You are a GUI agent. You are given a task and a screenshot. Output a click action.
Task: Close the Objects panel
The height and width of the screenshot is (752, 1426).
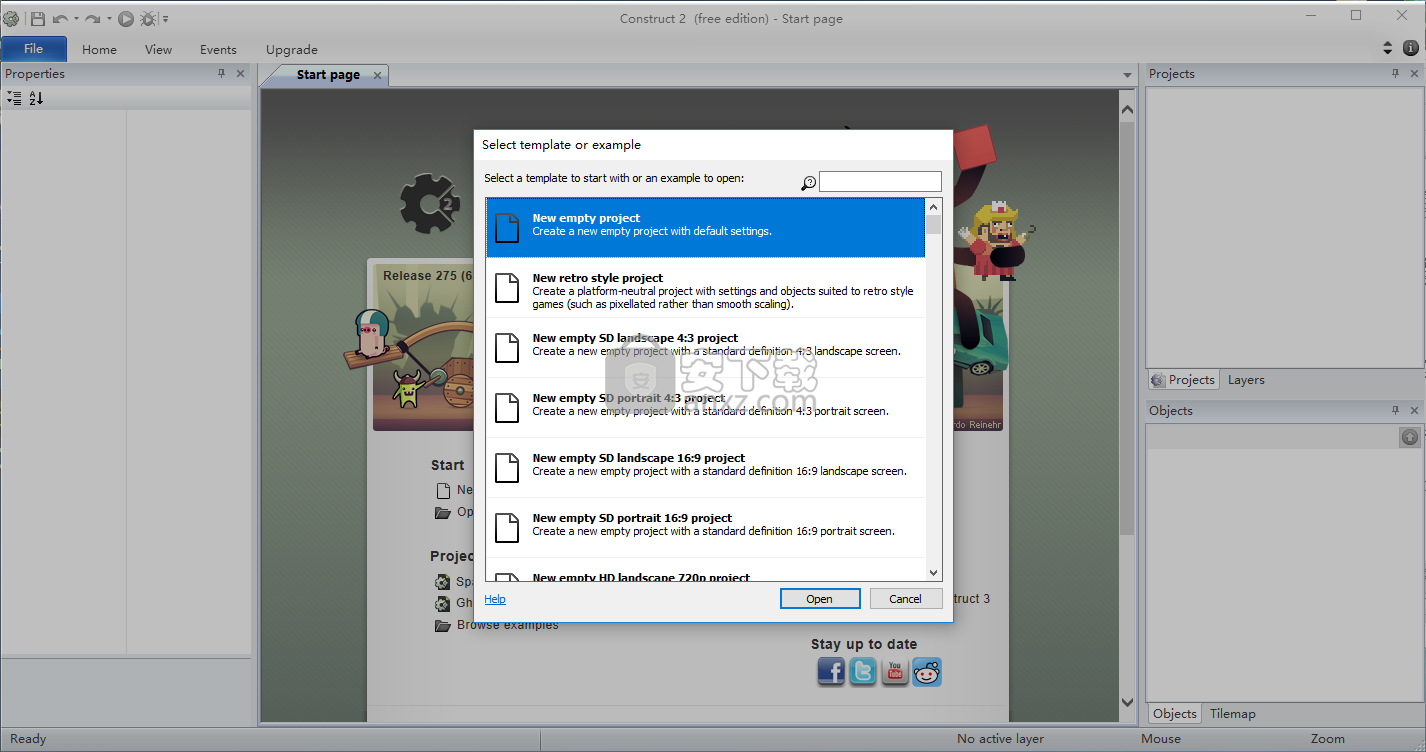(1414, 411)
